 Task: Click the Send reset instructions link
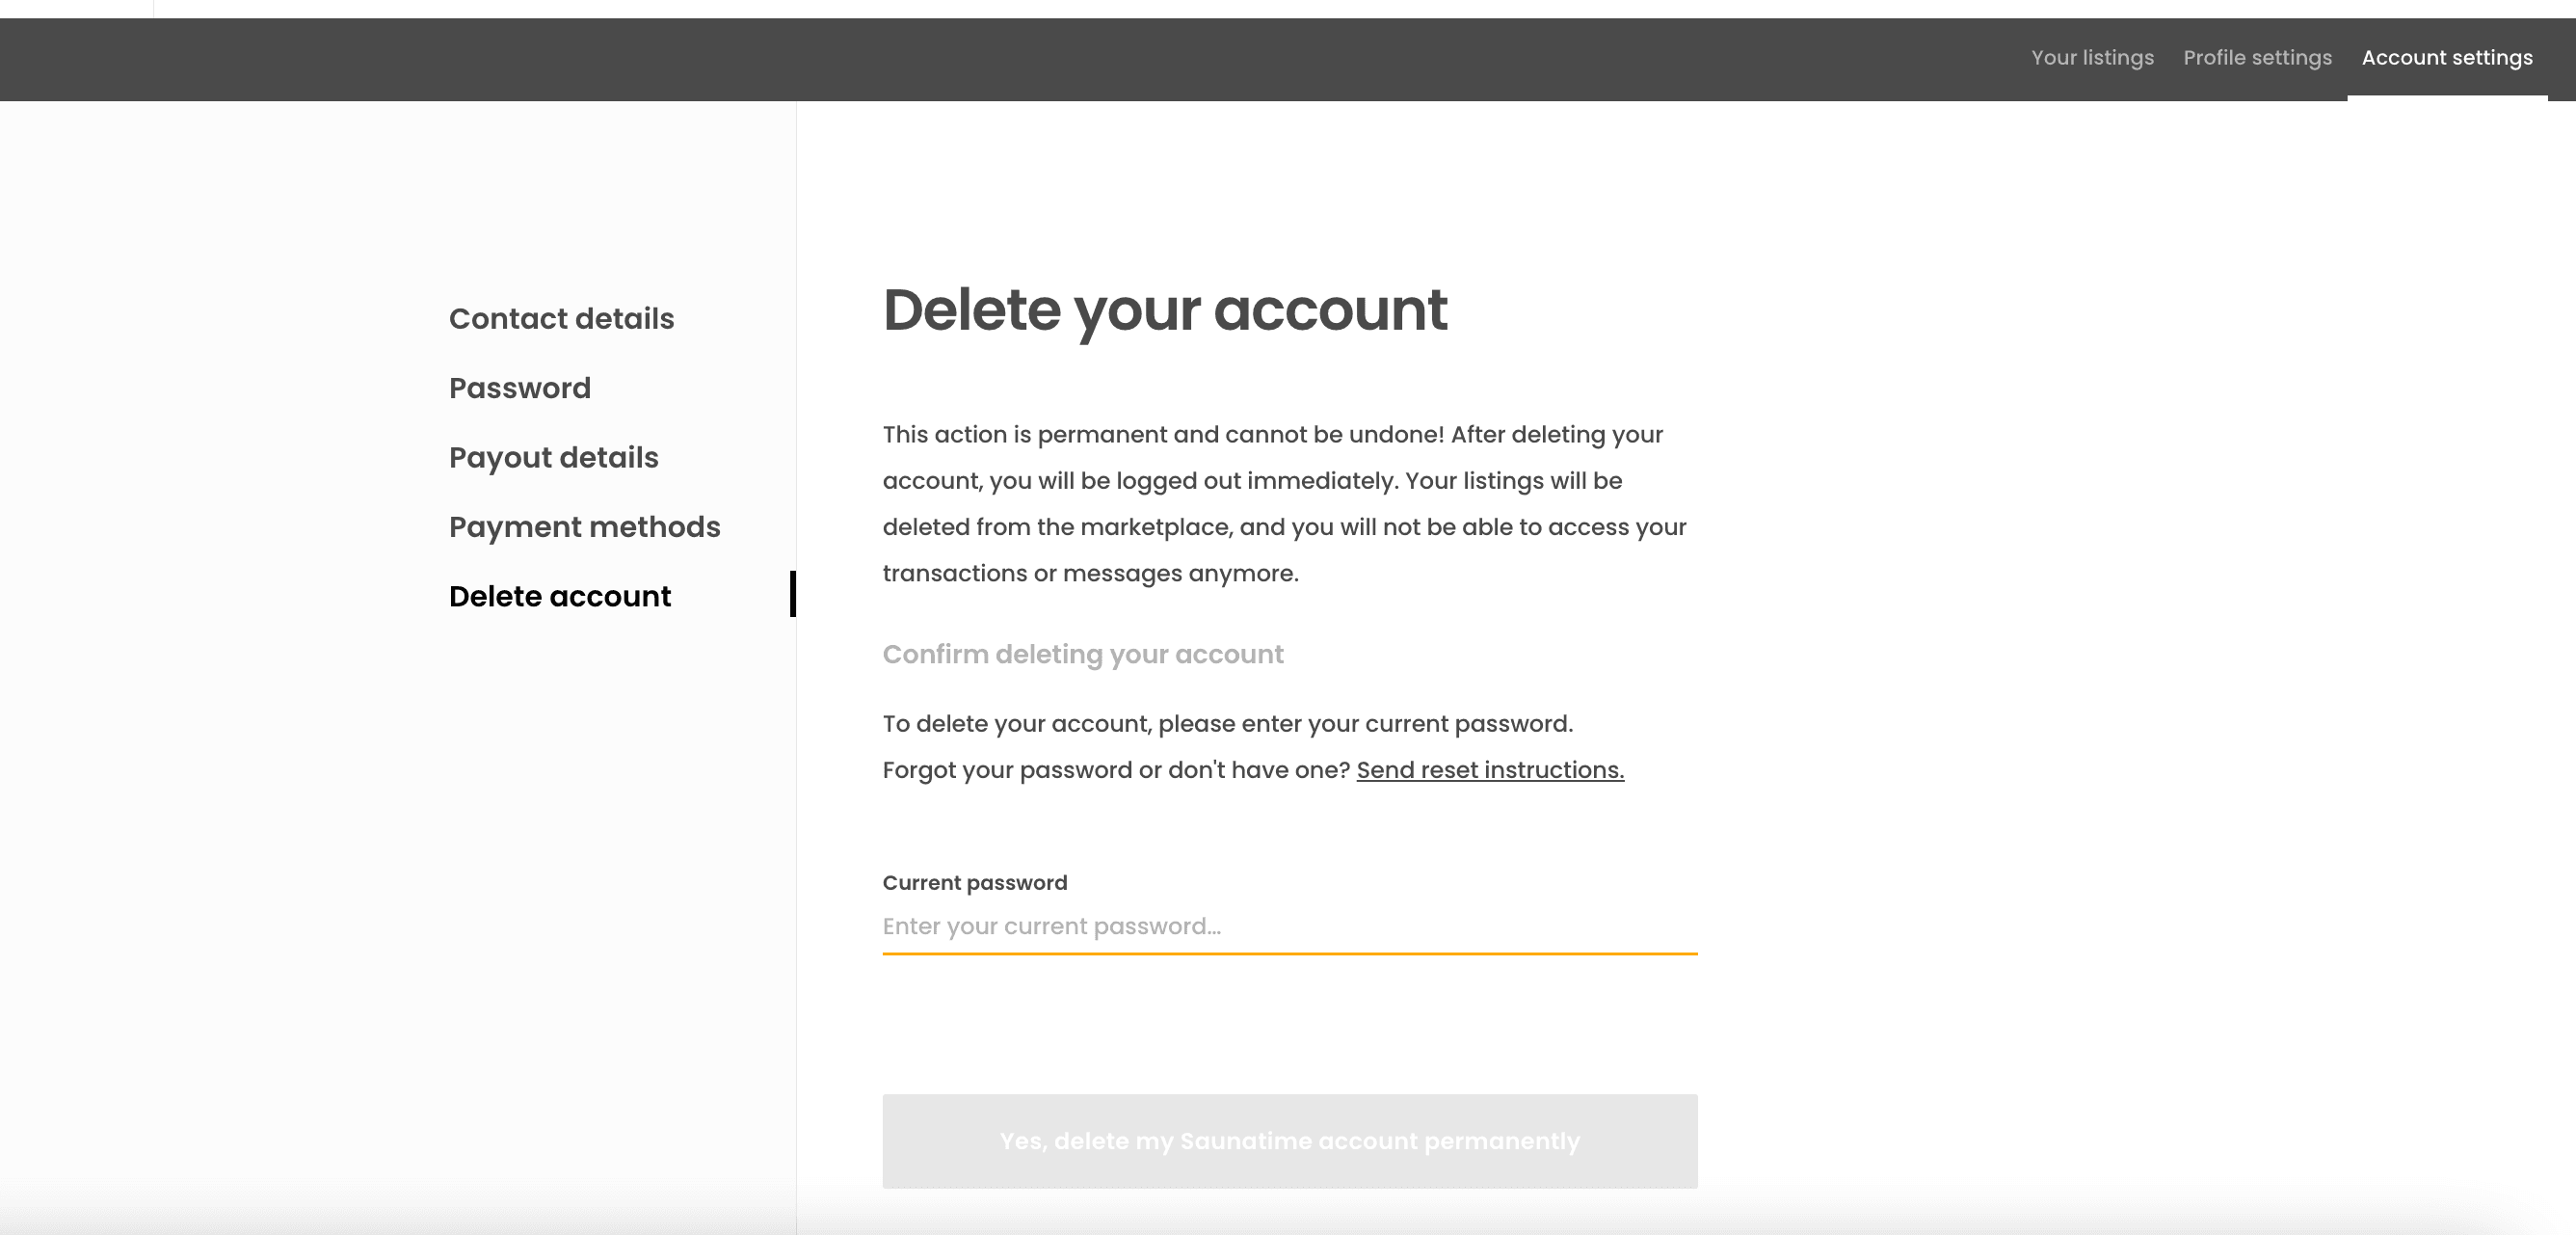[1489, 770]
